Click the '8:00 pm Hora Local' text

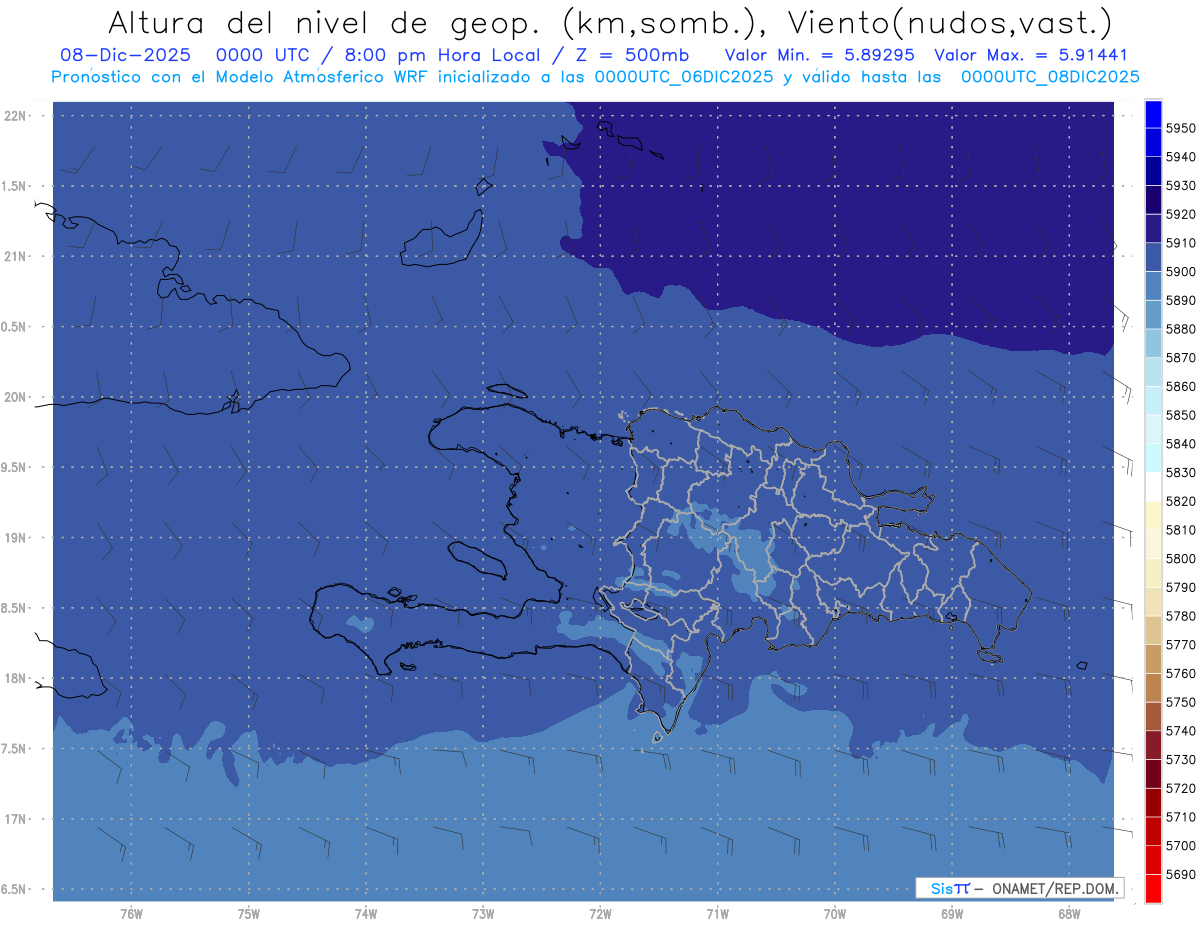pyautogui.click(x=441, y=55)
